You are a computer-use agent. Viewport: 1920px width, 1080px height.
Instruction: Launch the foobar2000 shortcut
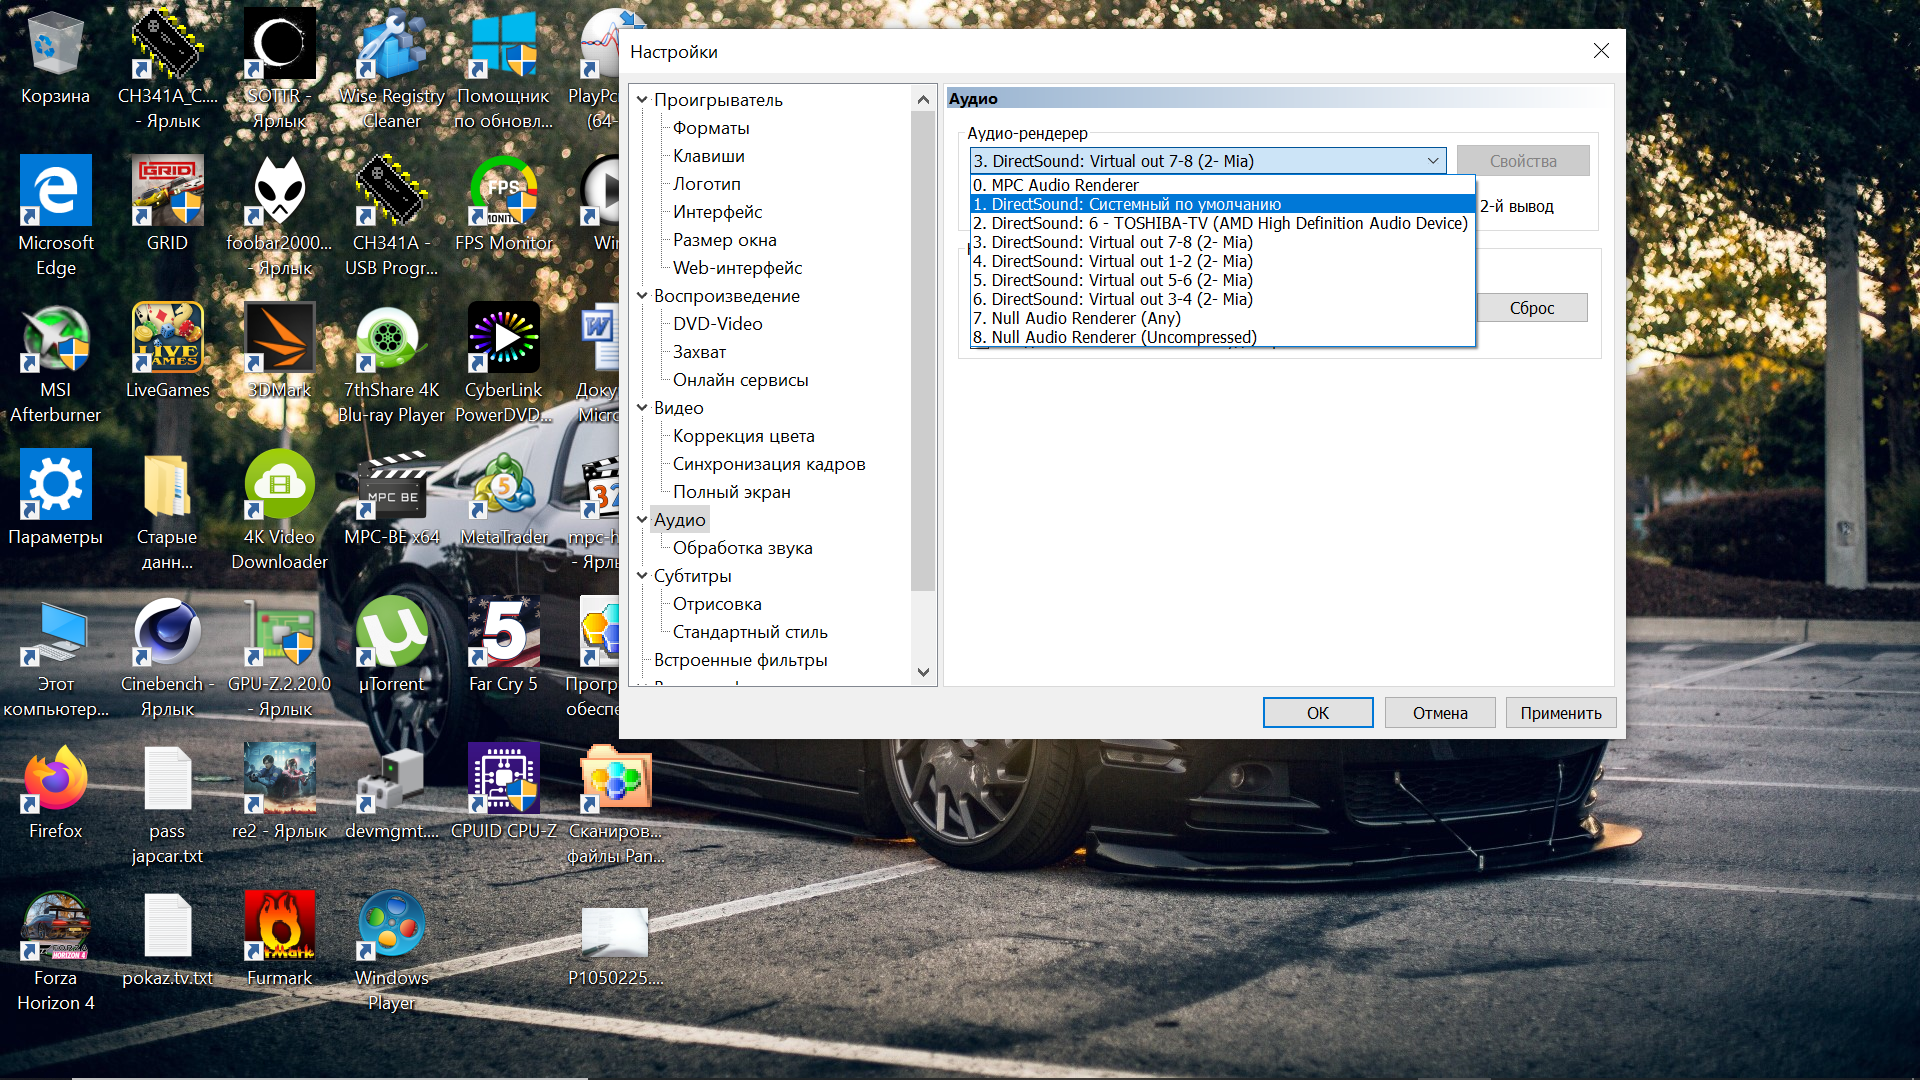tap(279, 192)
